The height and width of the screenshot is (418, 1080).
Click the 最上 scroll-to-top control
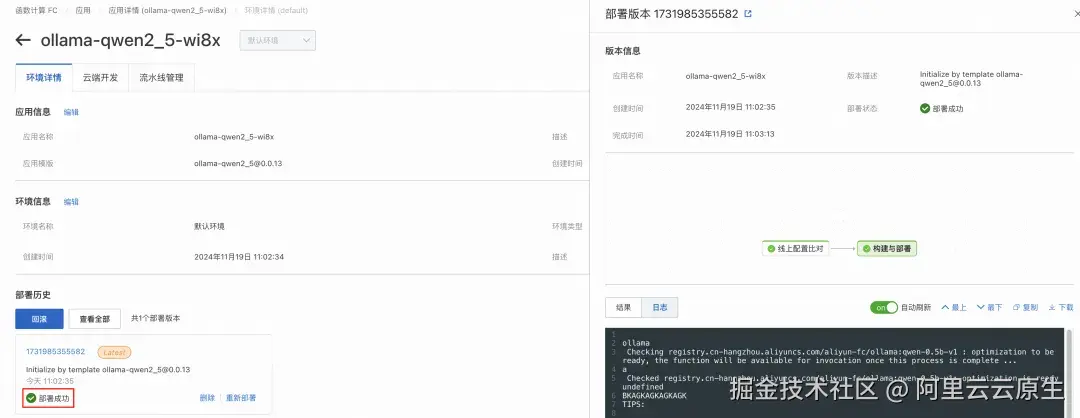(955, 308)
